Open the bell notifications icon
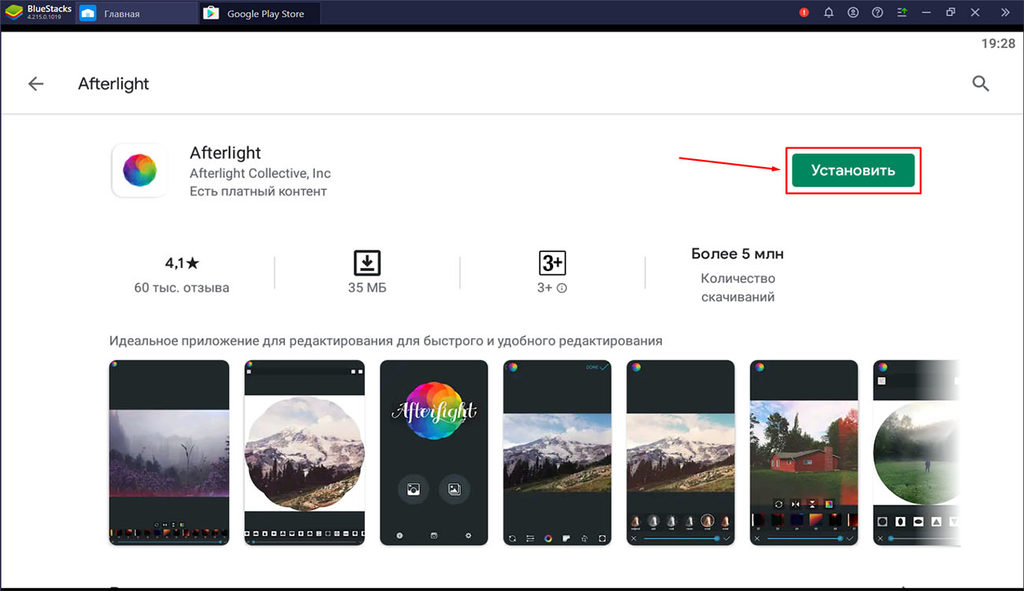Viewport: 1024px width, 591px height. (828, 12)
